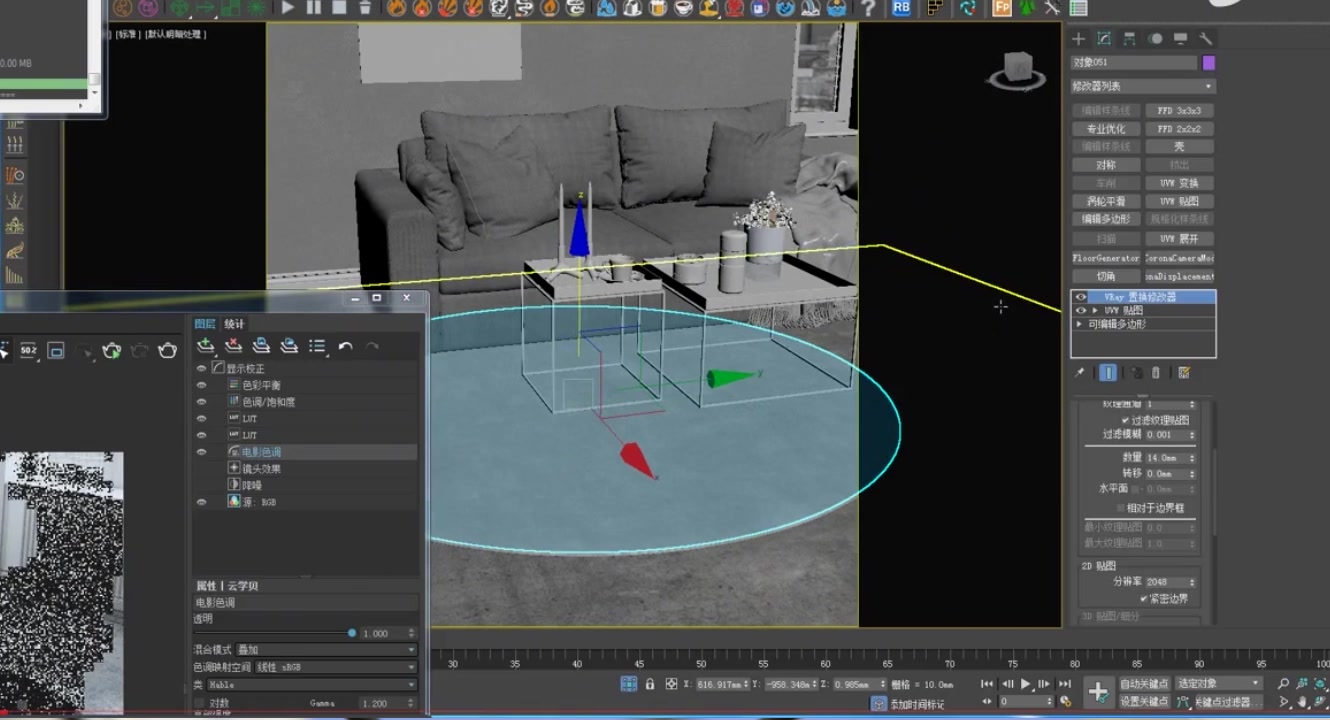Click the 设置关键点 button
Image resolution: width=1330 pixels, height=720 pixels.
point(1144,701)
